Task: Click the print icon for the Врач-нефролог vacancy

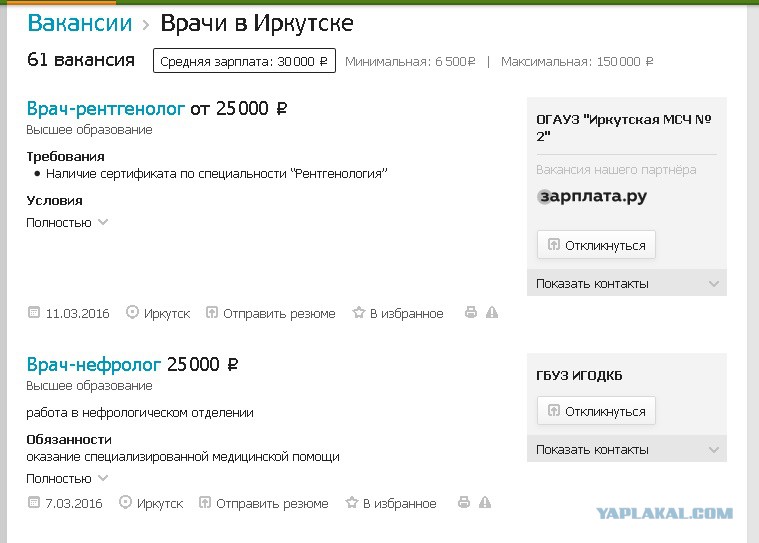Action: click(x=464, y=502)
